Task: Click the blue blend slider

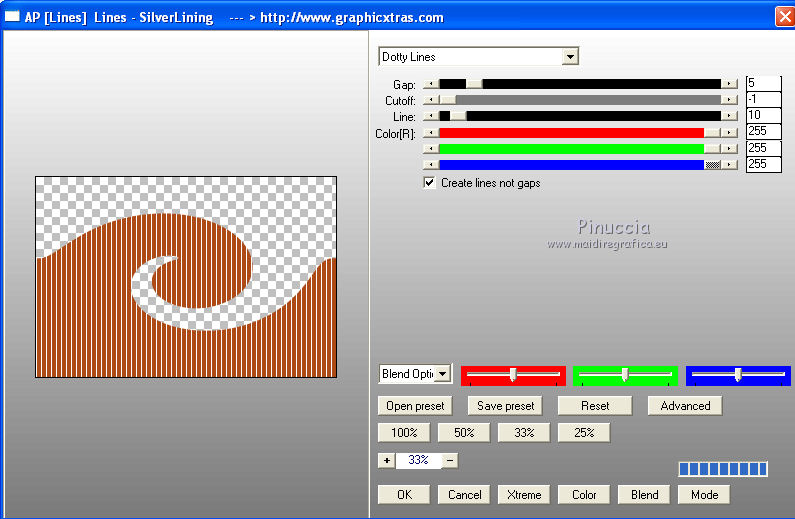Action: tap(738, 375)
